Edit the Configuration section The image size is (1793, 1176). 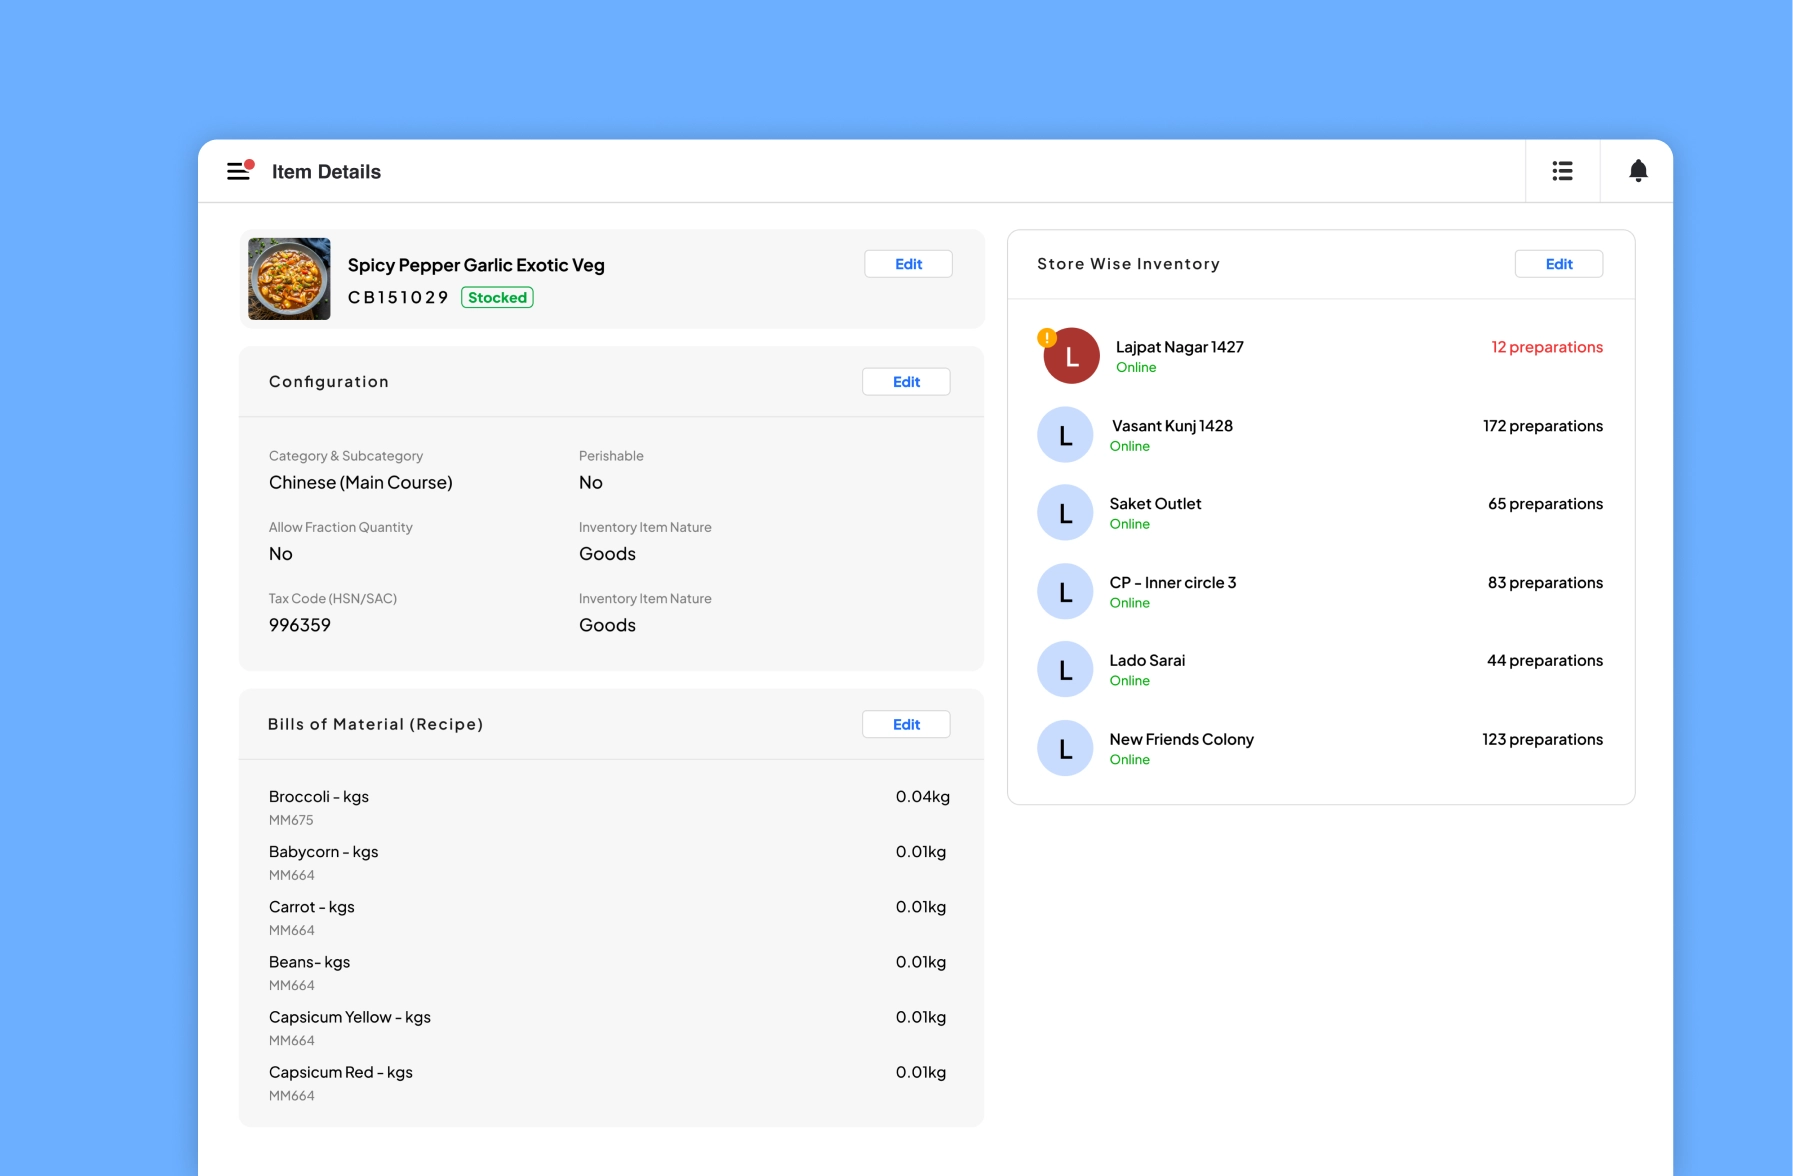click(x=906, y=382)
